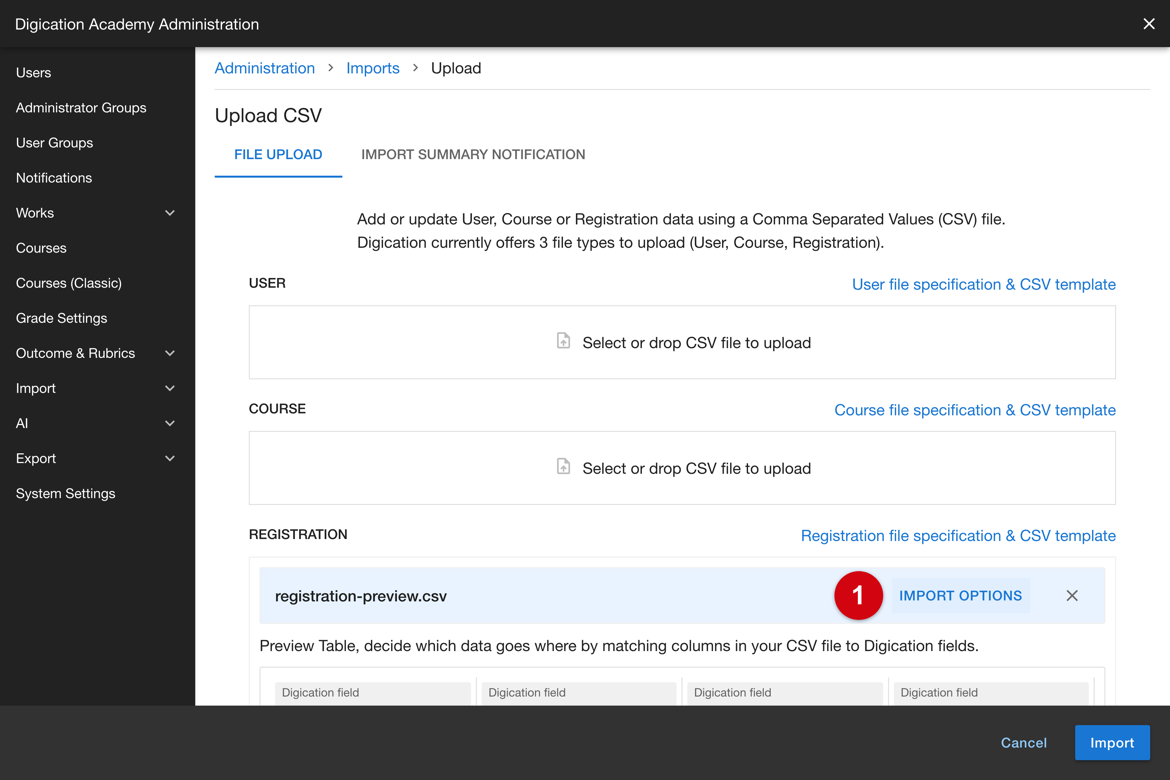The width and height of the screenshot is (1170, 780).
Task: Open the third Digication field dropdown
Action: point(785,693)
